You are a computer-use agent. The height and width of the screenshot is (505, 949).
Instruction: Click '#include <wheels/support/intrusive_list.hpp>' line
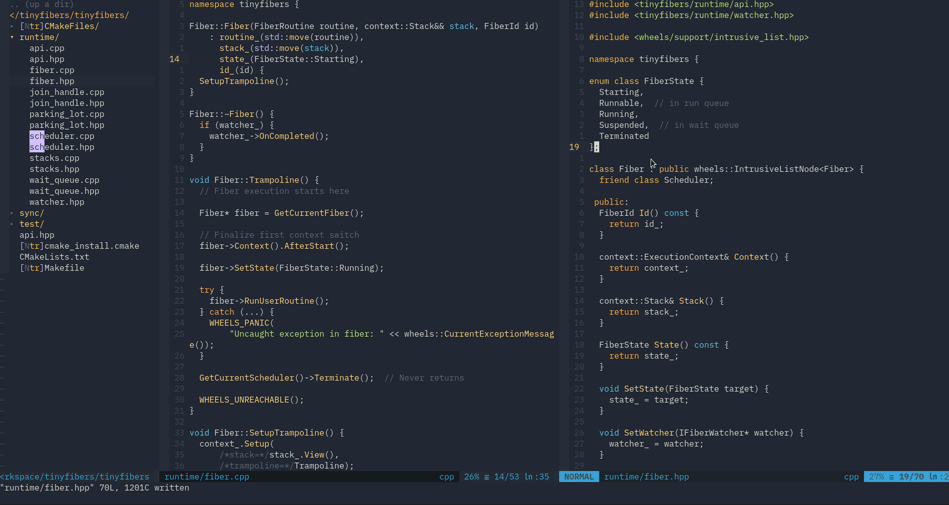click(x=699, y=37)
